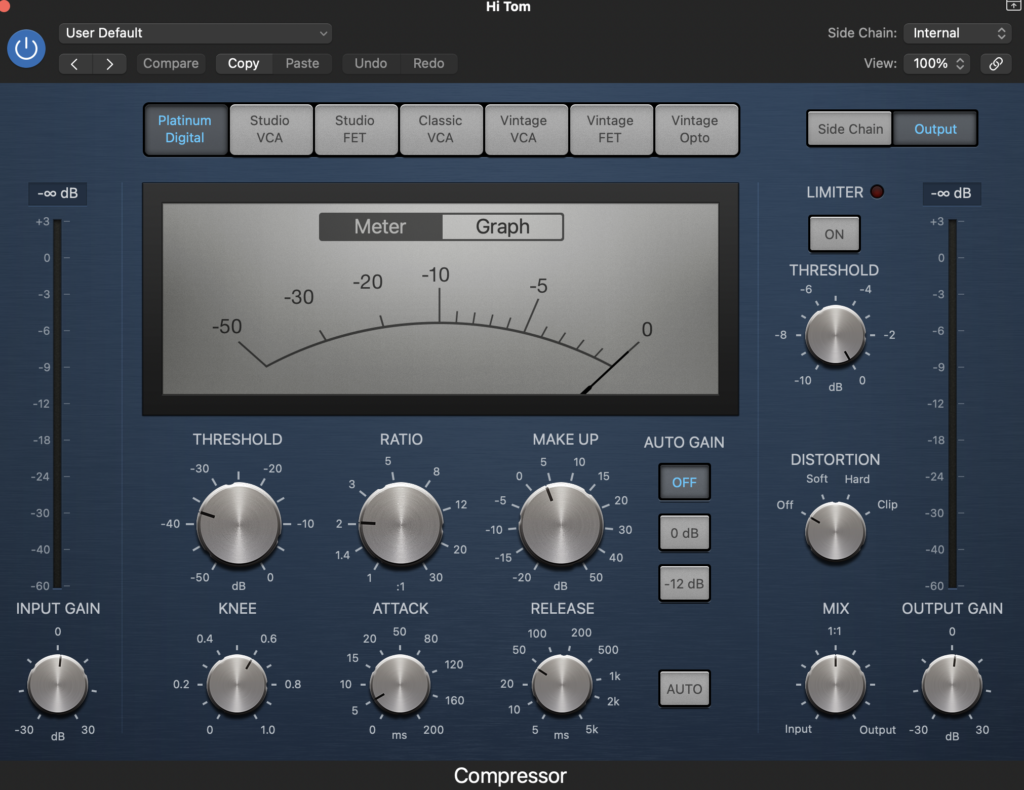Switch display to Graph view

[502, 227]
